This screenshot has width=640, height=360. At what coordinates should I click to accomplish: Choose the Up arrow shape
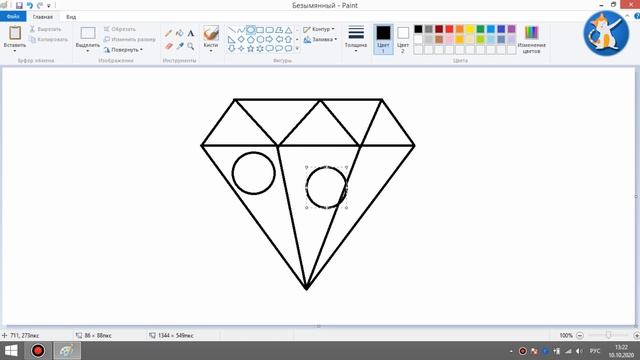[289, 40]
